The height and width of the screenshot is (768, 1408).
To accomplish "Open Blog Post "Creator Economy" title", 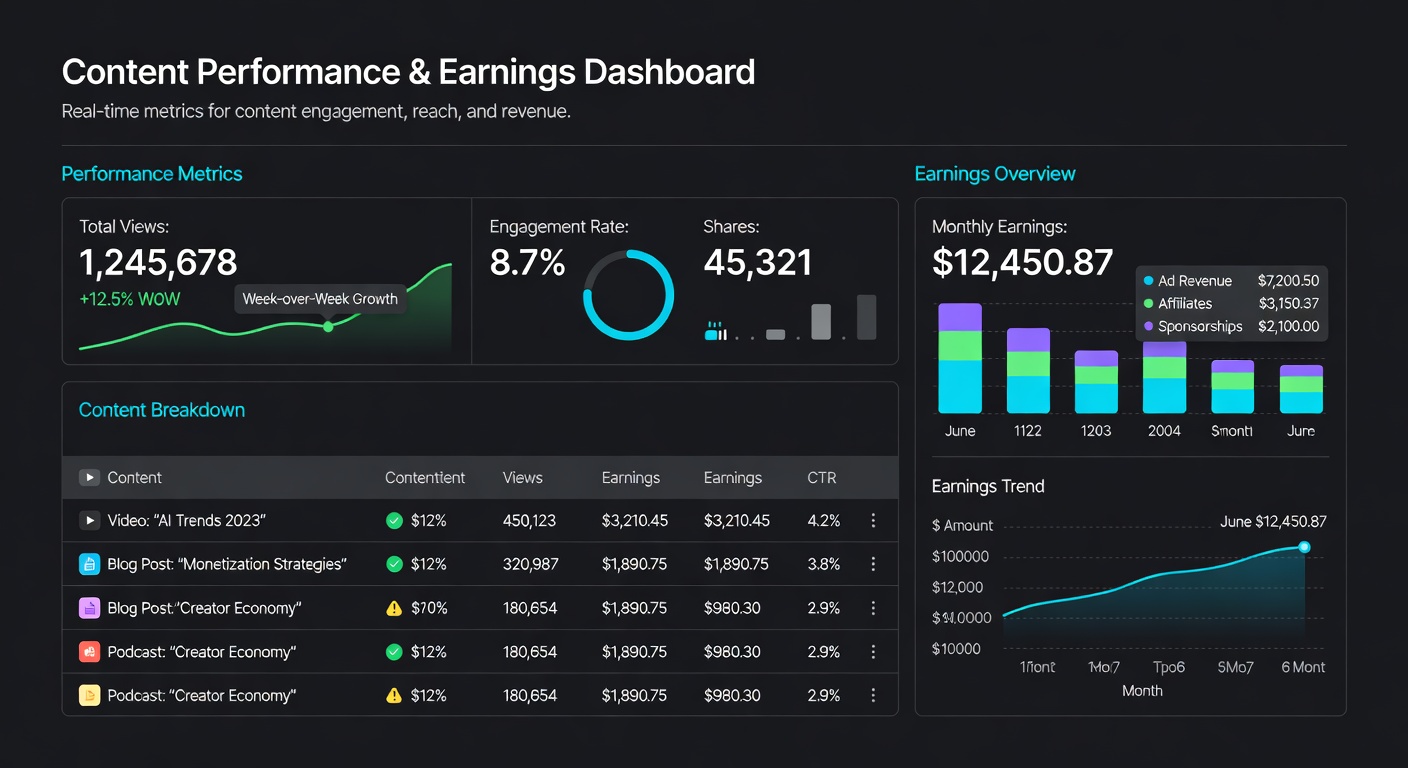I will 204,608.
